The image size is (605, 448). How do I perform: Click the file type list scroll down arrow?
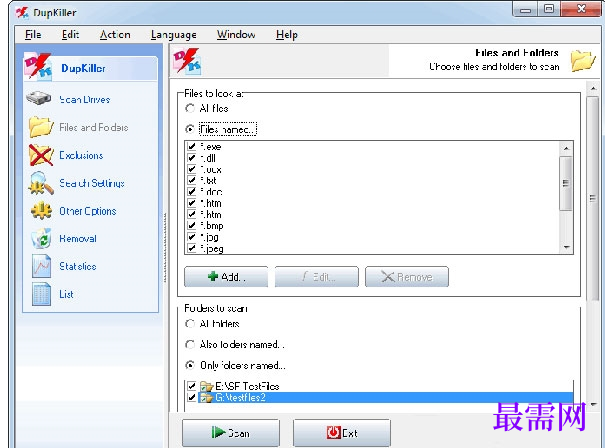click(x=566, y=247)
